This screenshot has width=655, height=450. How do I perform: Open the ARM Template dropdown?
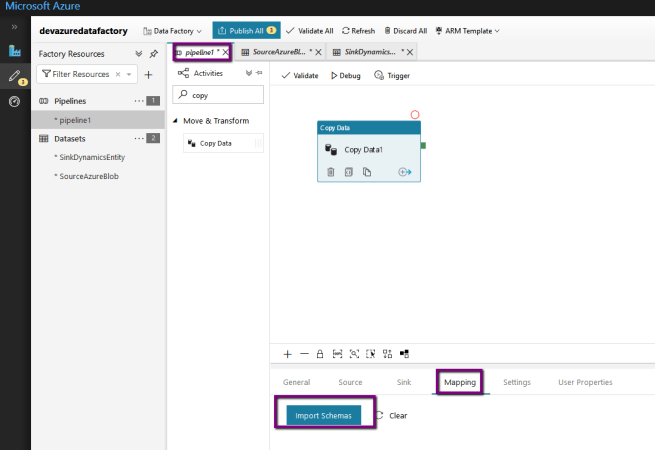pyautogui.click(x=468, y=31)
